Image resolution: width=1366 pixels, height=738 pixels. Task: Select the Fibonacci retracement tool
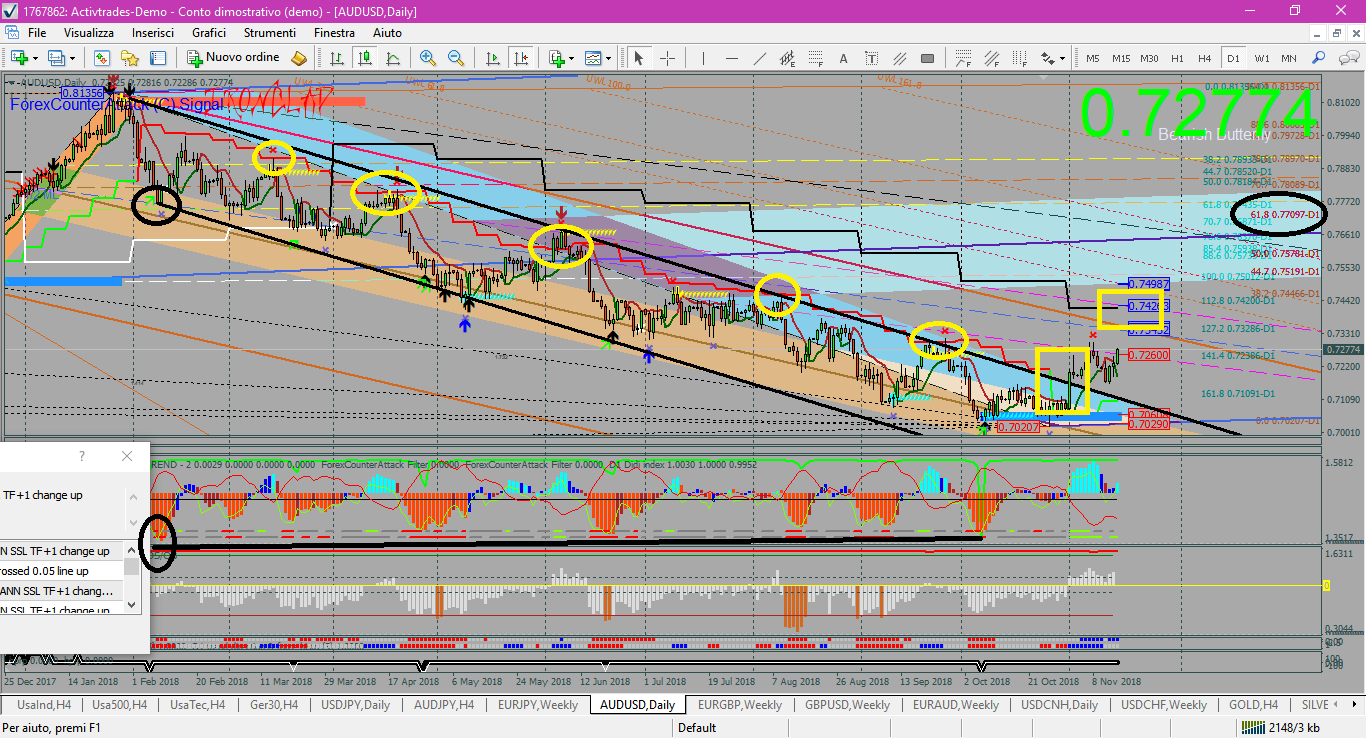[817, 58]
